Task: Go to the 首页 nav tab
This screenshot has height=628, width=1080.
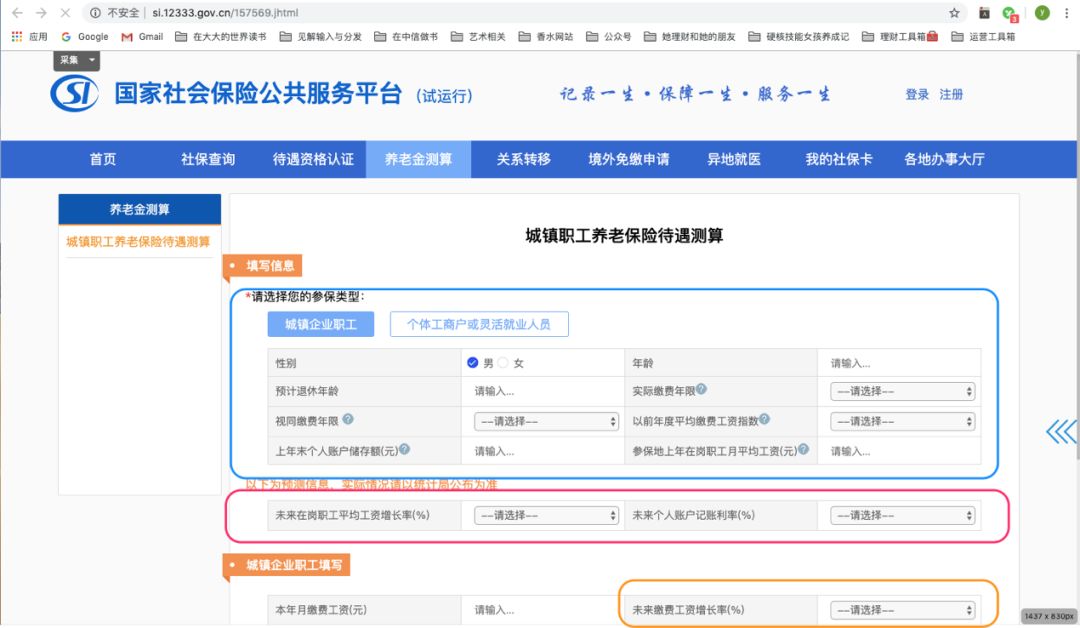Action: pyautogui.click(x=103, y=159)
